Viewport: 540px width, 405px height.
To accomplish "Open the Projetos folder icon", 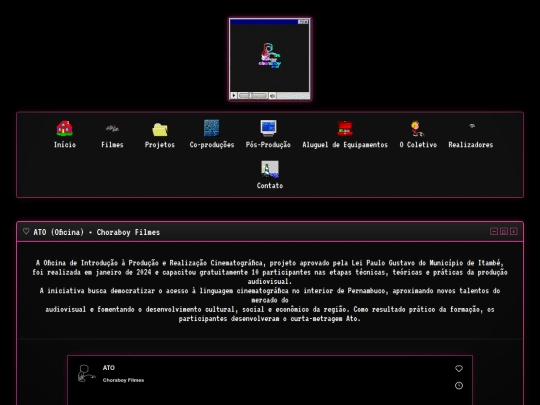I will pyautogui.click(x=160, y=129).
